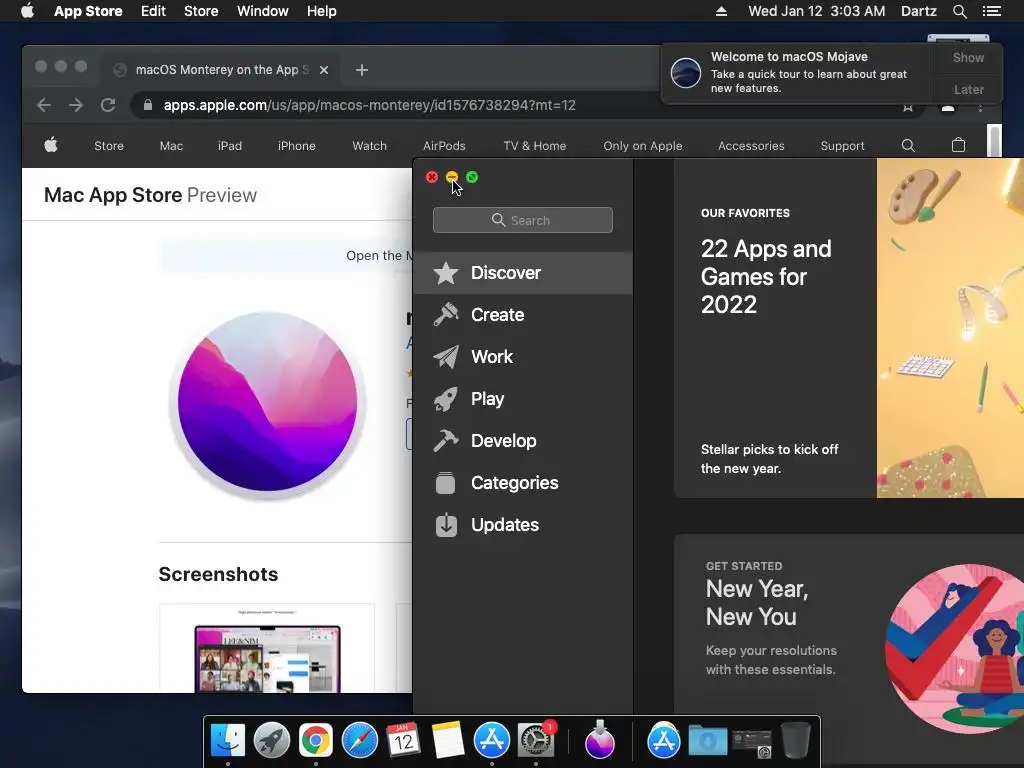Show the macOS Mojave welcome tour
This screenshot has width=1024, height=768.
968,57
